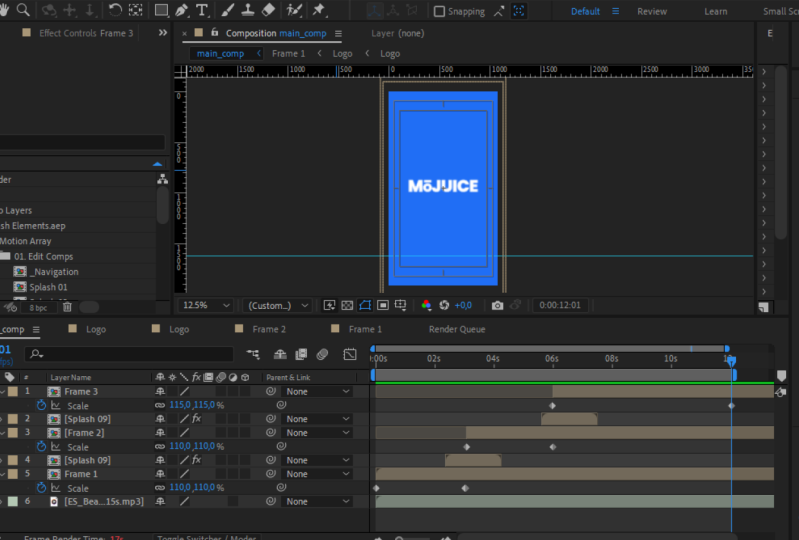The image size is (799, 540).
Task: Click Frame 1 in composition breadcrumb
Action: [x=288, y=53]
